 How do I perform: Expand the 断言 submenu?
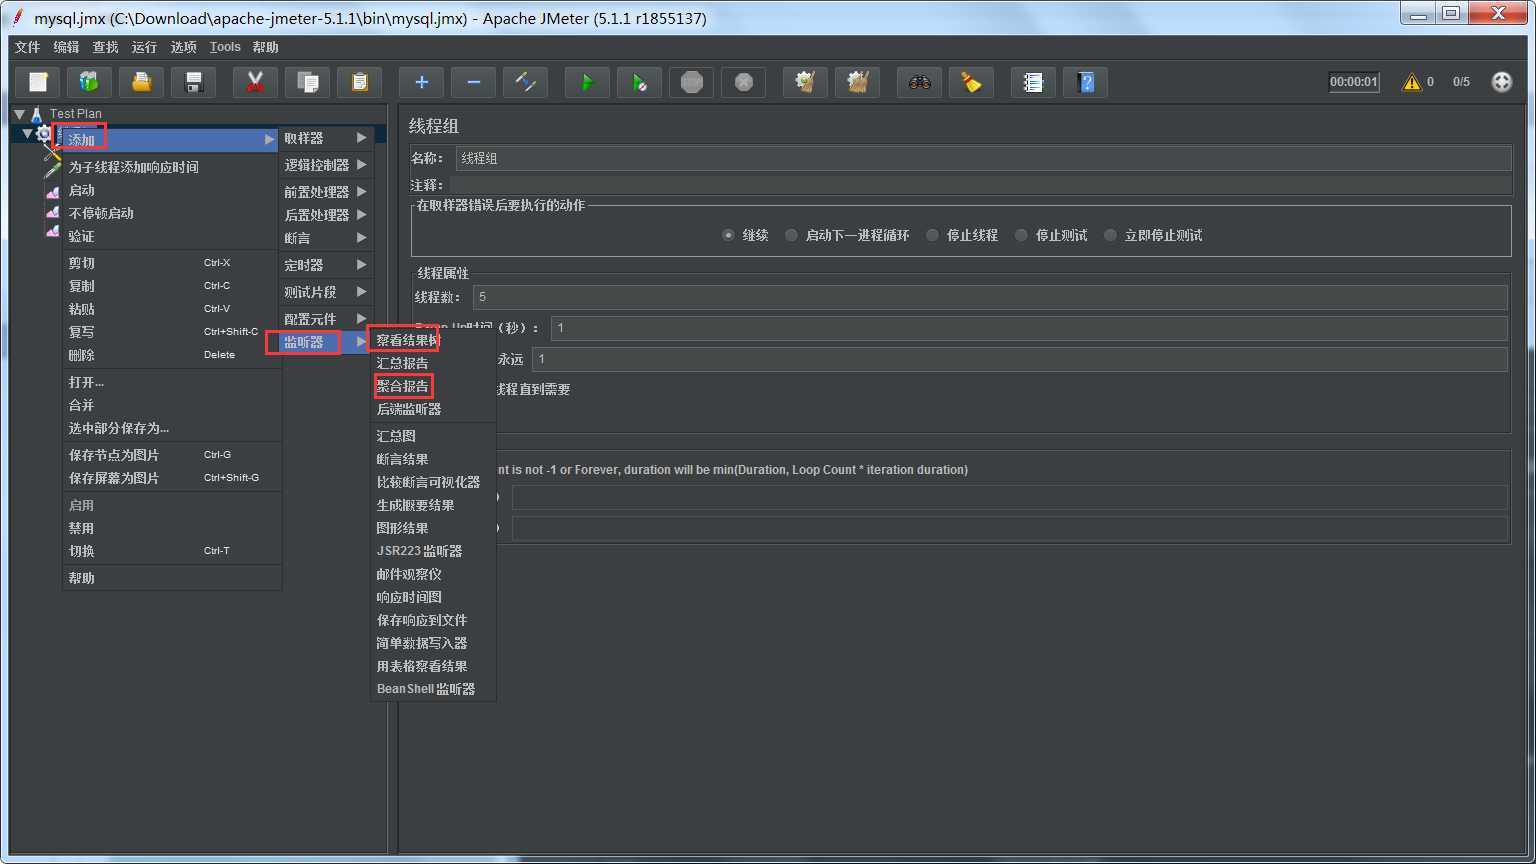[x=326, y=238]
